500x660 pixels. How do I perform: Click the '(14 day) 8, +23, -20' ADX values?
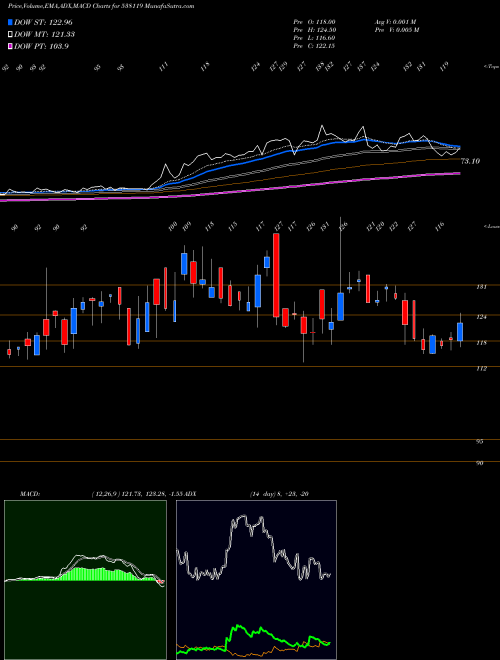[x=279, y=494]
